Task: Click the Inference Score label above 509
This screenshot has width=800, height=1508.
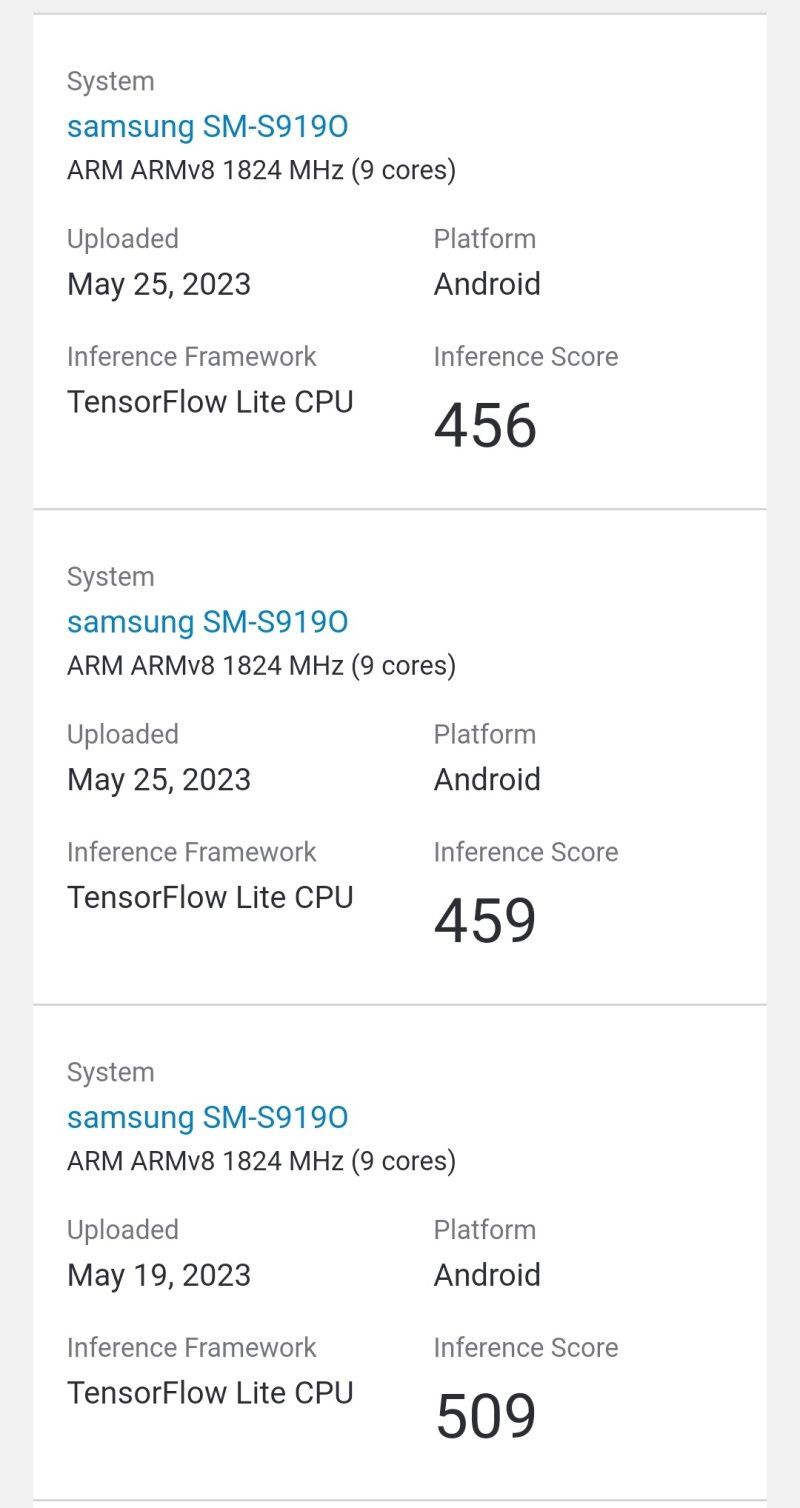Action: point(526,1348)
